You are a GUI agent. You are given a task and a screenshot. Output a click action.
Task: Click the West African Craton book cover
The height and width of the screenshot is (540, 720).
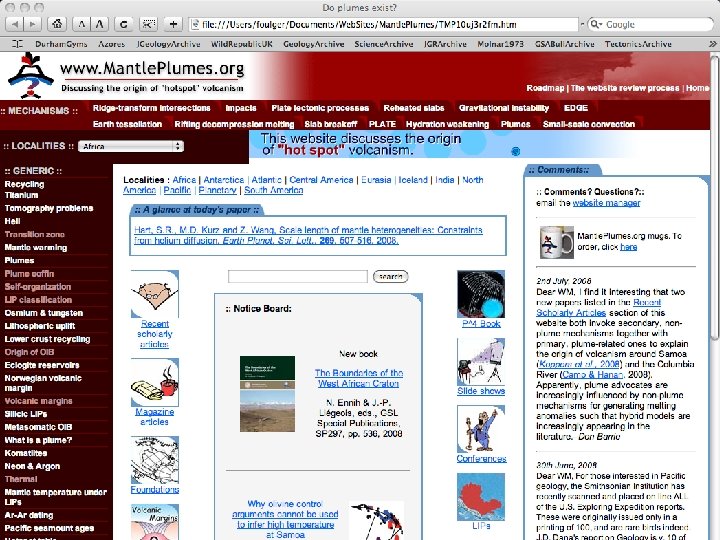tap(267, 394)
